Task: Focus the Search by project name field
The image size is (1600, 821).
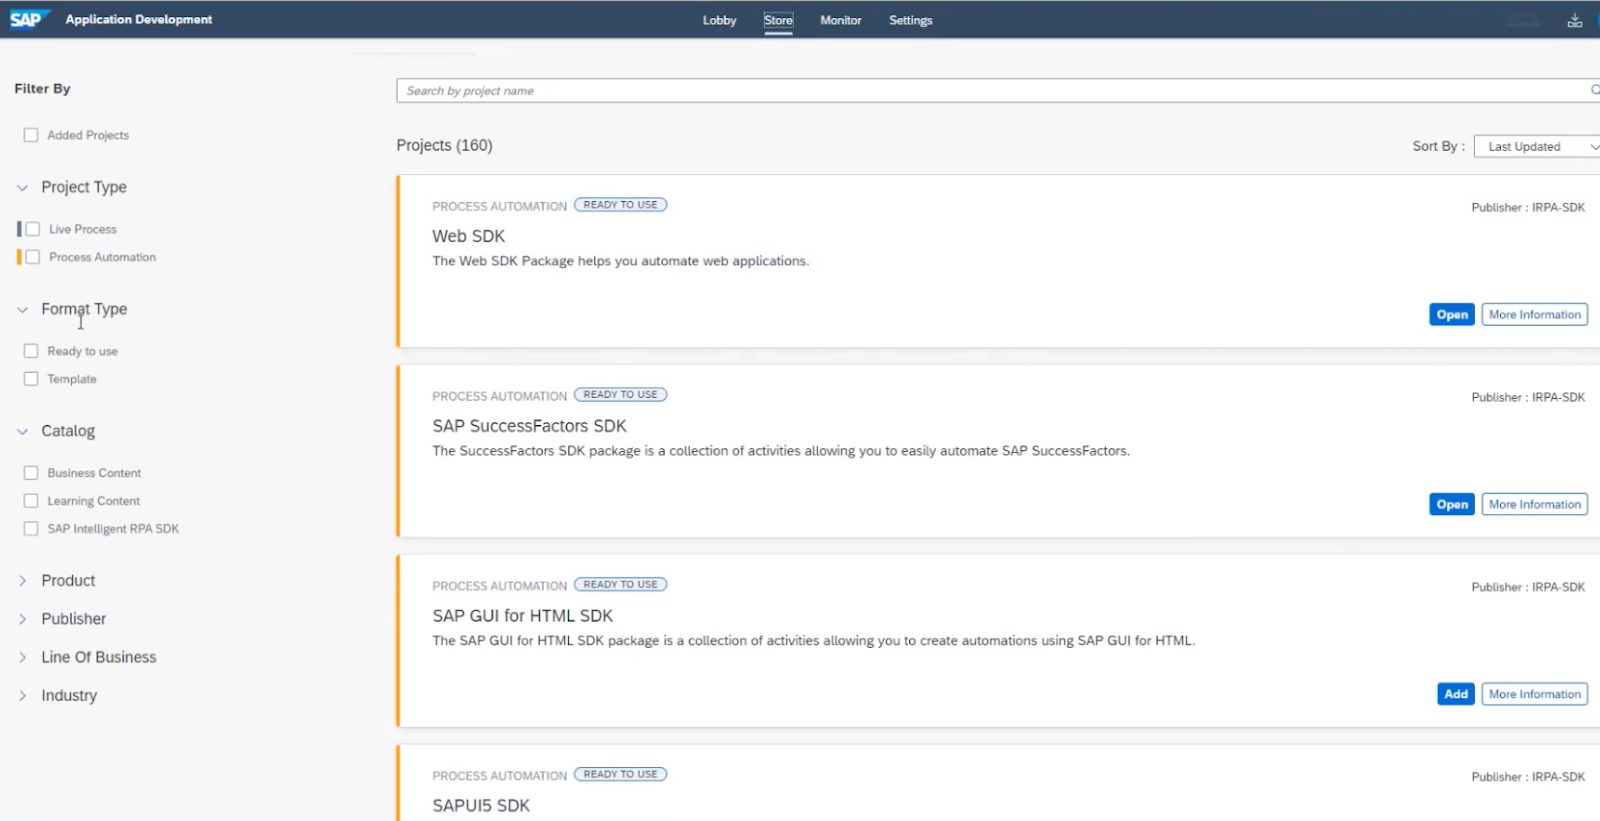Action: pyautogui.click(x=998, y=90)
